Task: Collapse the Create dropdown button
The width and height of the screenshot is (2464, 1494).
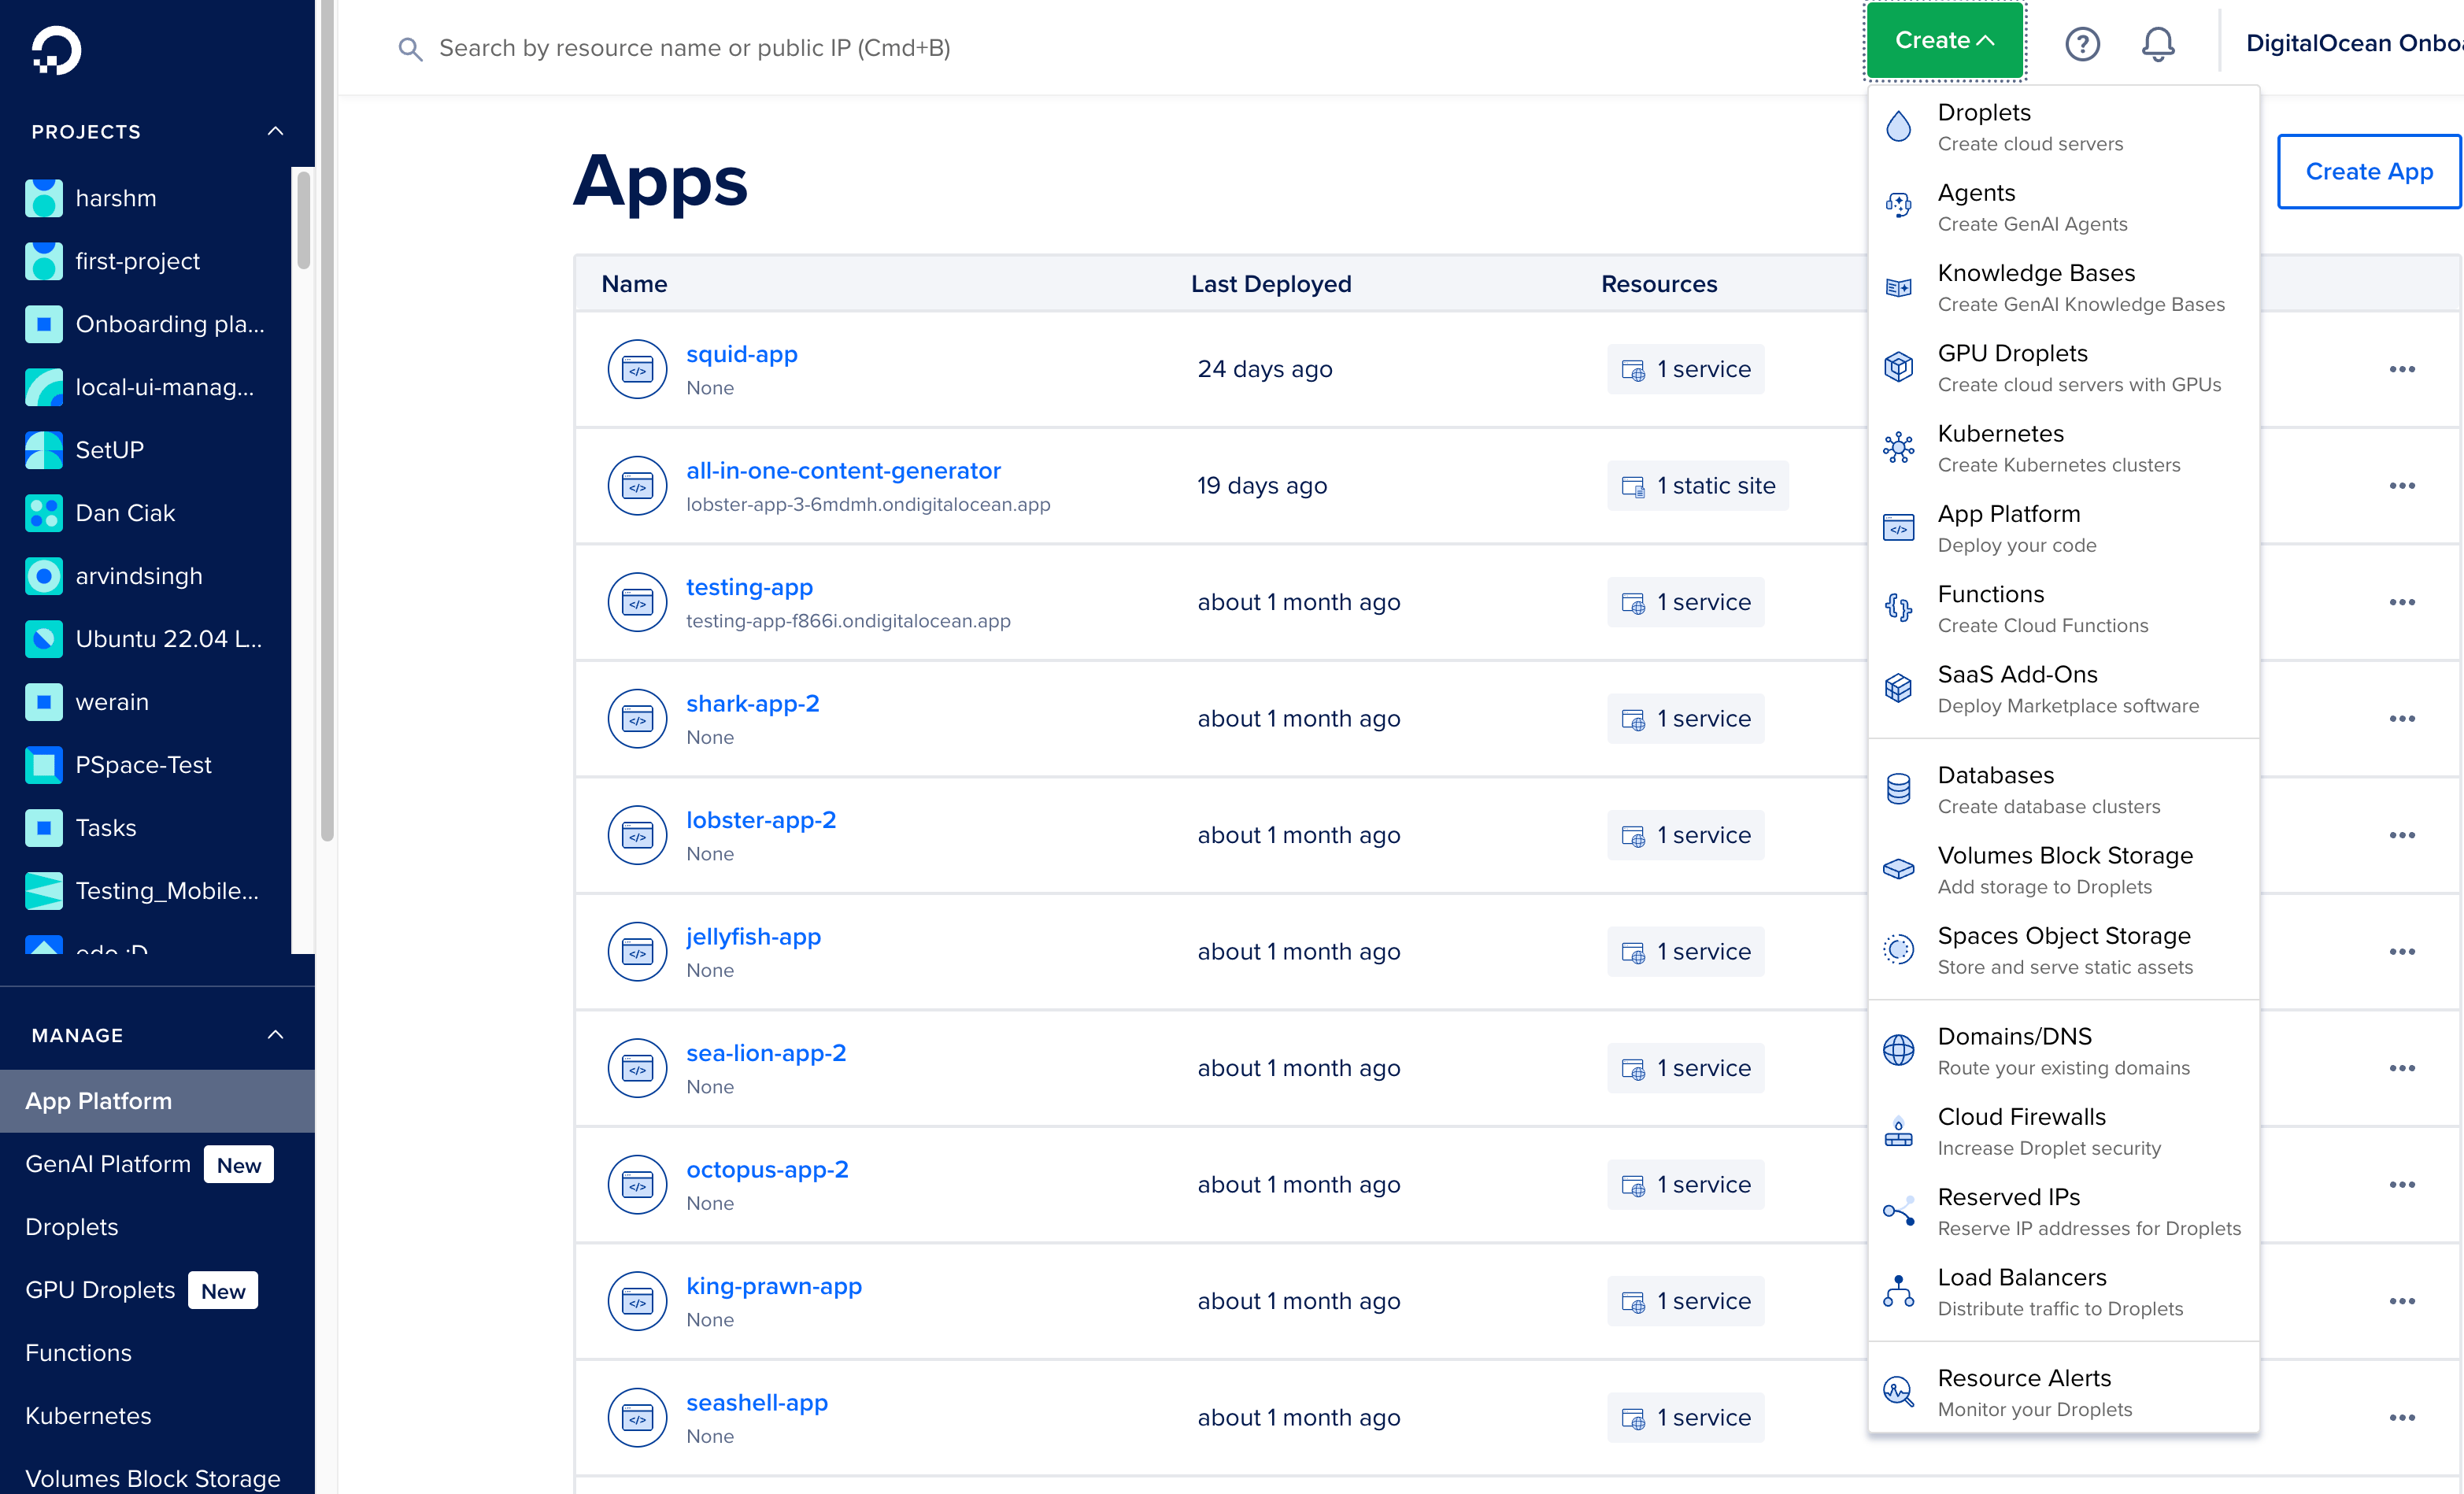Action: point(1944,41)
